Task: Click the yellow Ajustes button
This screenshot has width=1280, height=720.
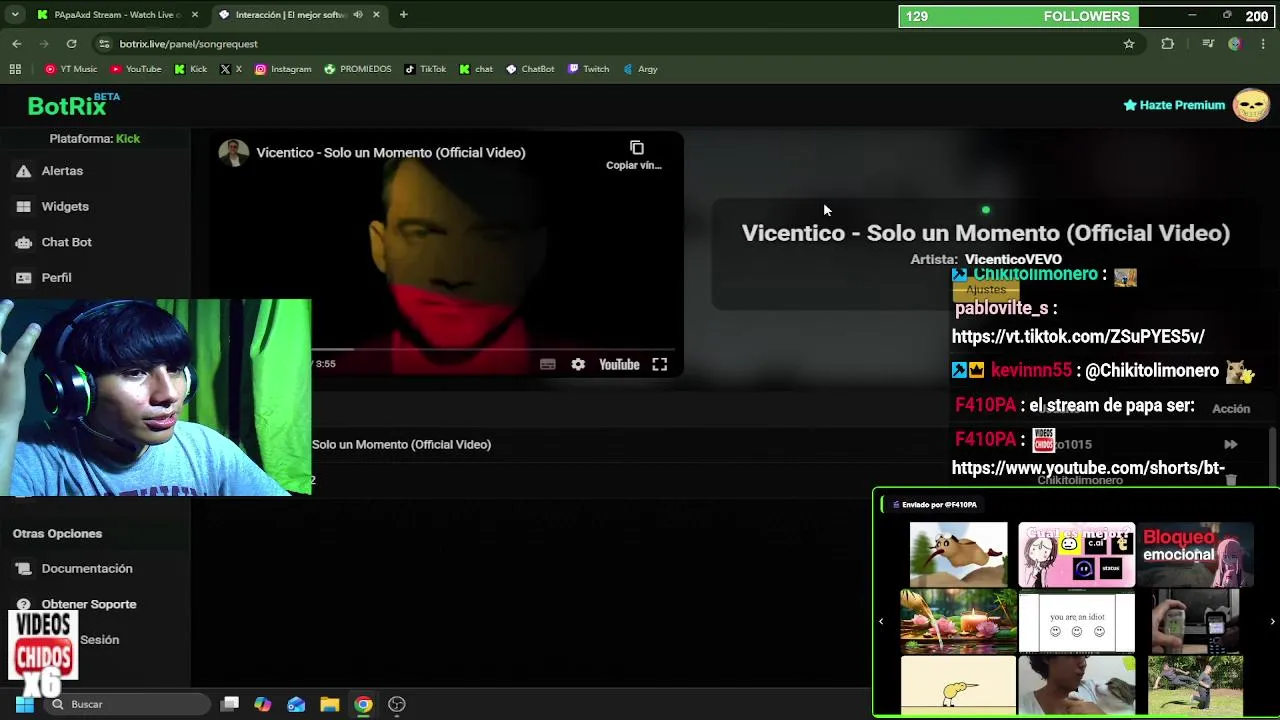Action: (986, 290)
